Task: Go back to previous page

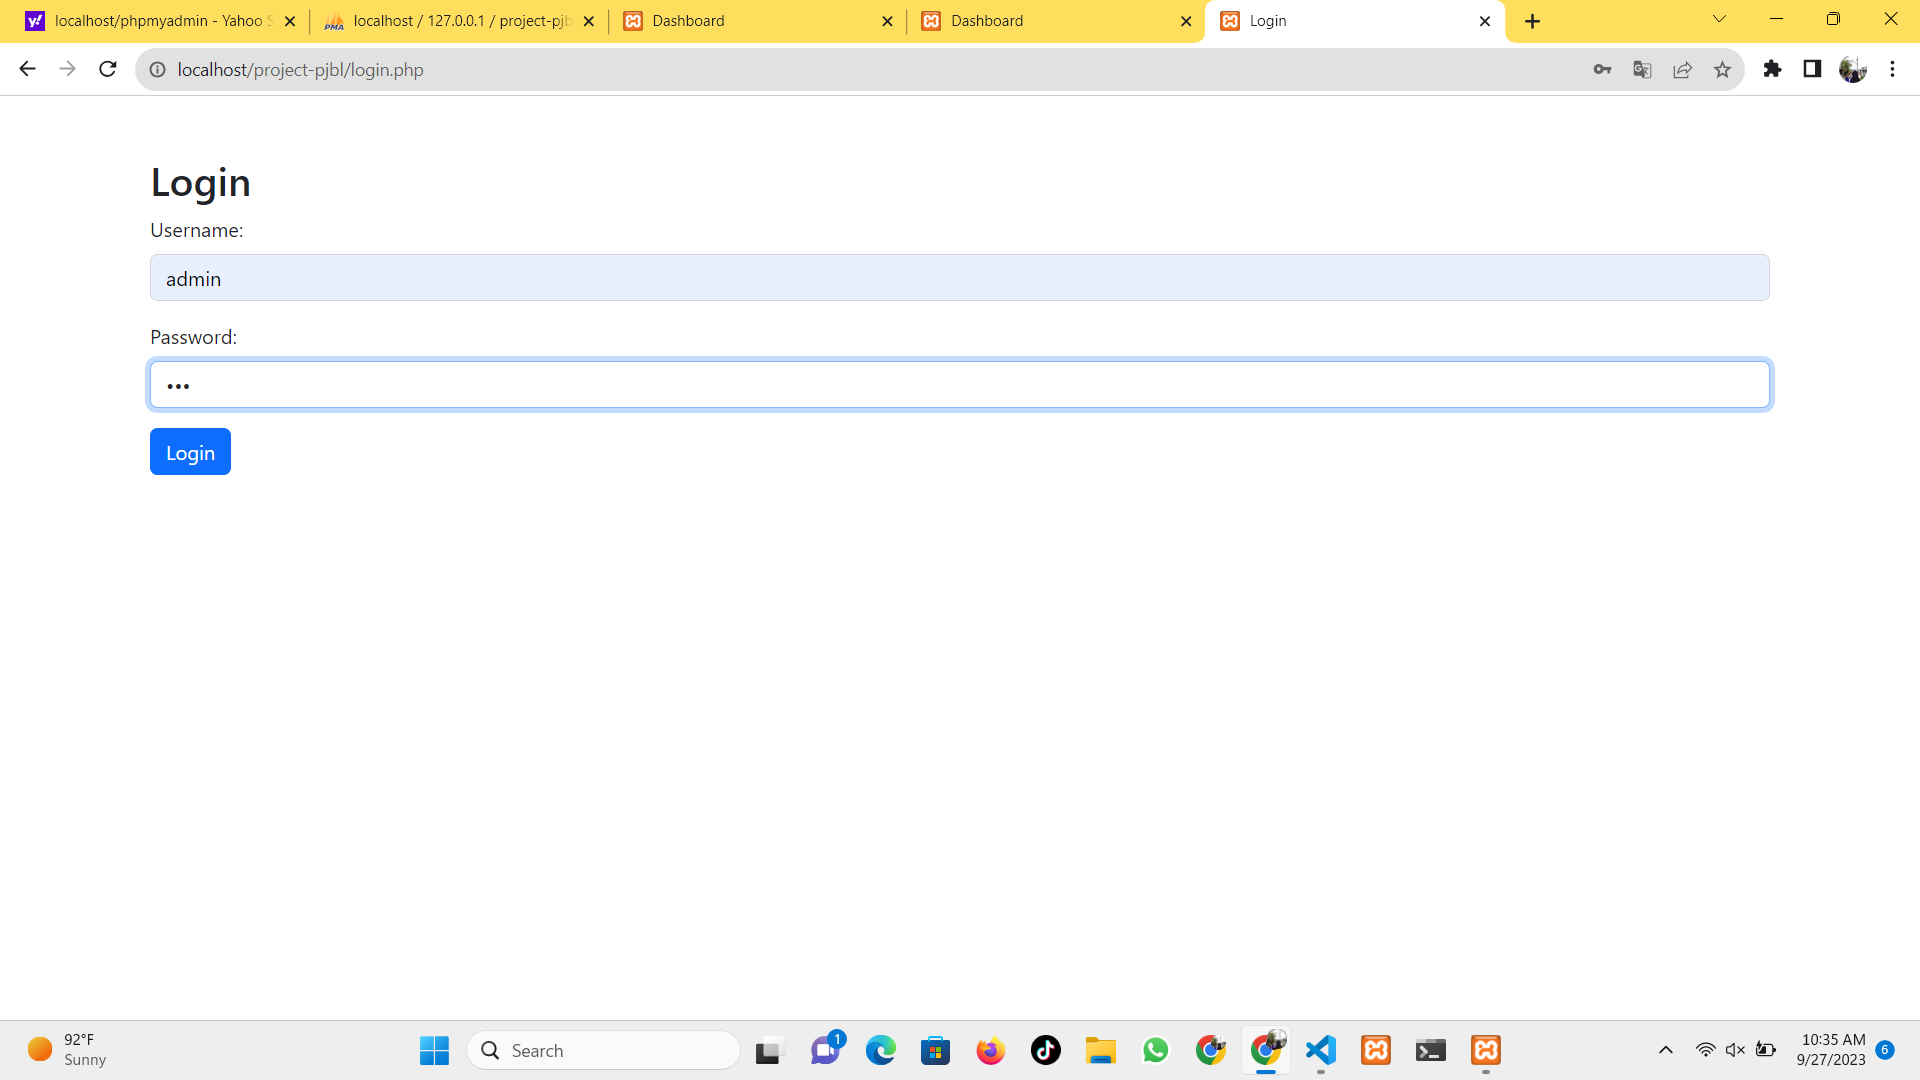Action: [x=28, y=69]
